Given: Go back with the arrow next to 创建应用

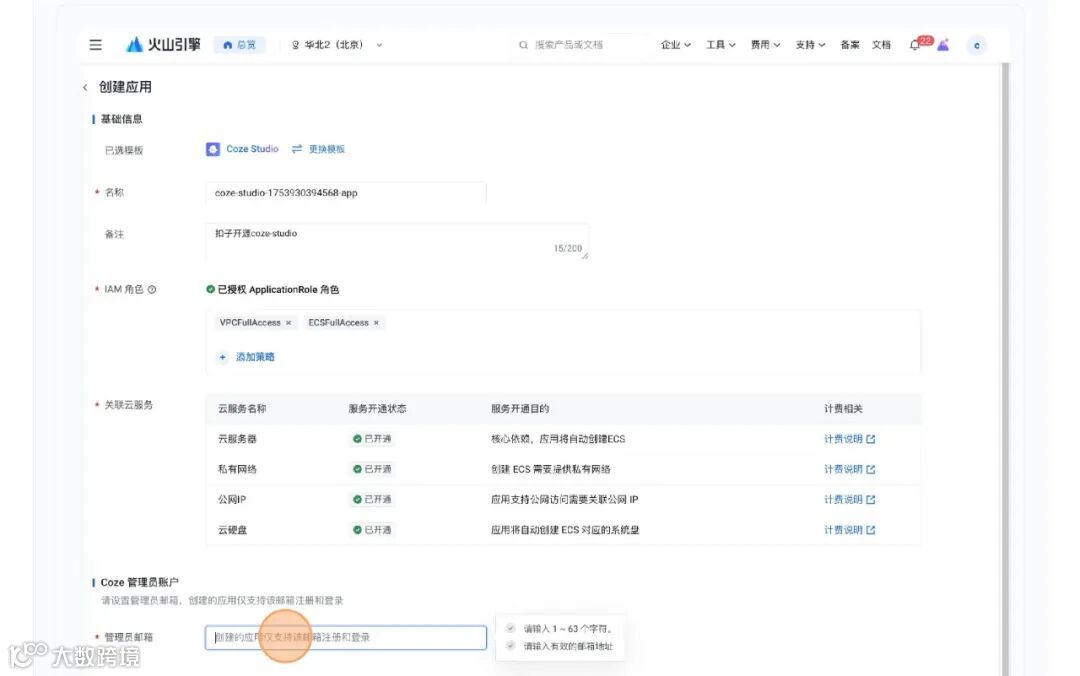Looking at the screenshot, I should click(85, 88).
